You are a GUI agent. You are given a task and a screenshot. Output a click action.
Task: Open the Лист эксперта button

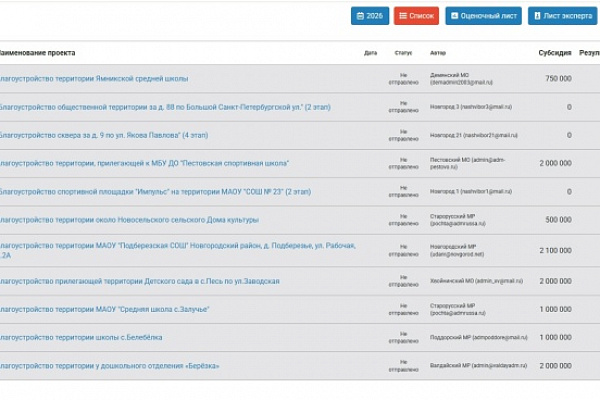[x=564, y=16]
